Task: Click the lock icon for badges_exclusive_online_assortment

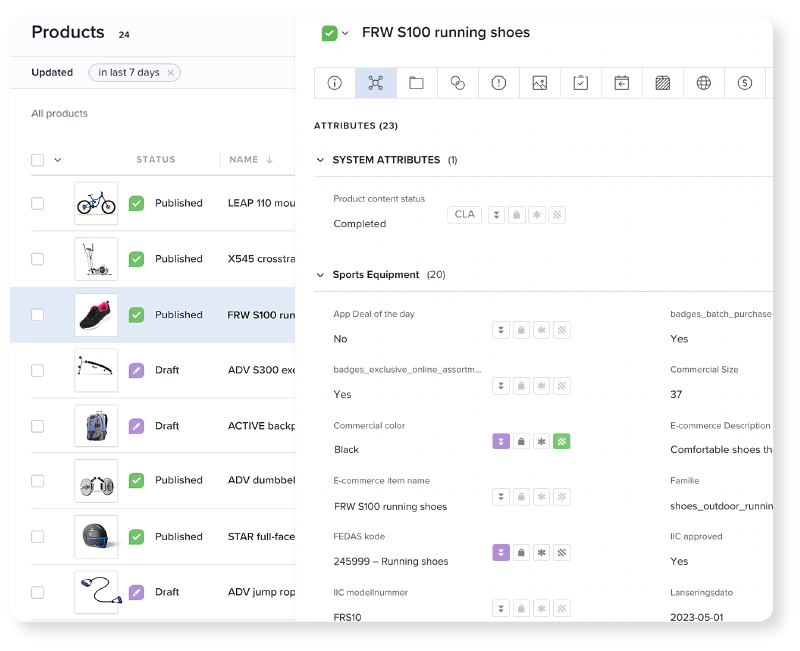Action: point(521,386)
